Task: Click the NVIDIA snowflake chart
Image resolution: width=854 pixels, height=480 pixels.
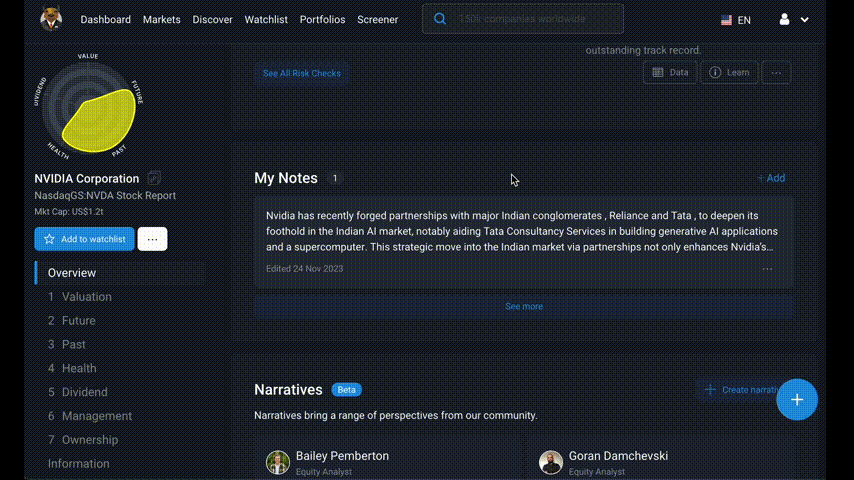Action: (x=89, y=107)
